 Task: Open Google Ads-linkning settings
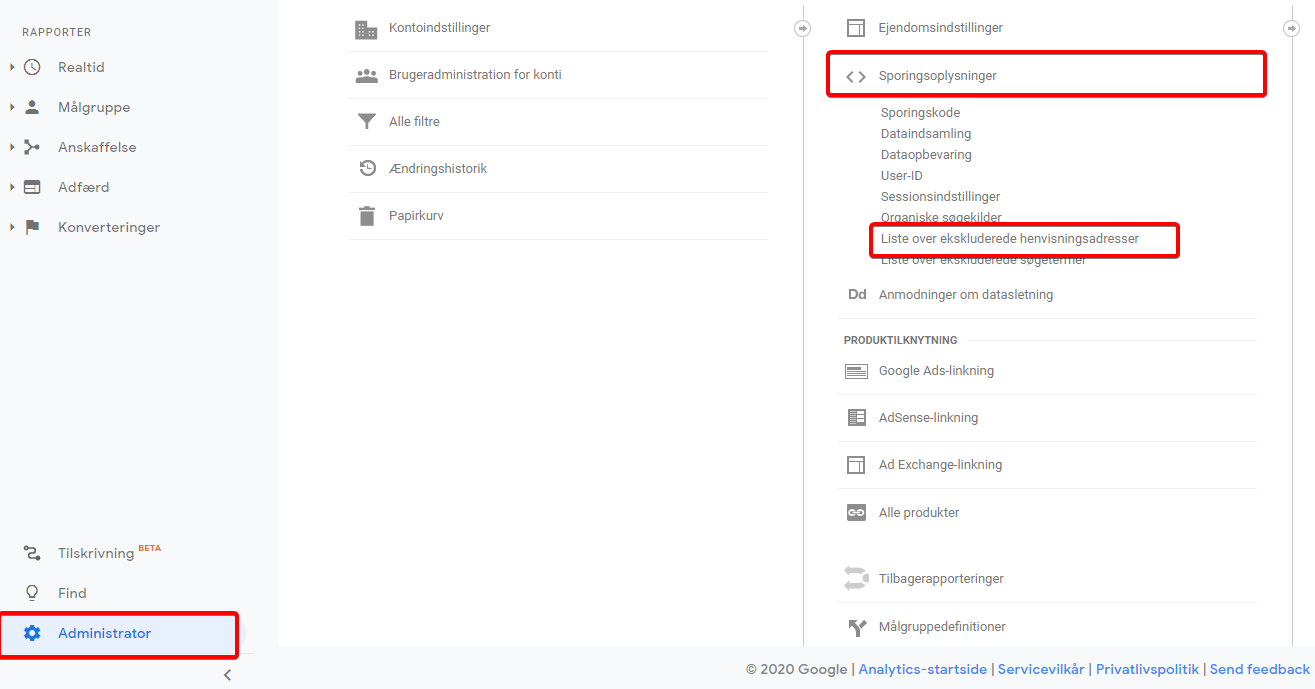(936, 371)
